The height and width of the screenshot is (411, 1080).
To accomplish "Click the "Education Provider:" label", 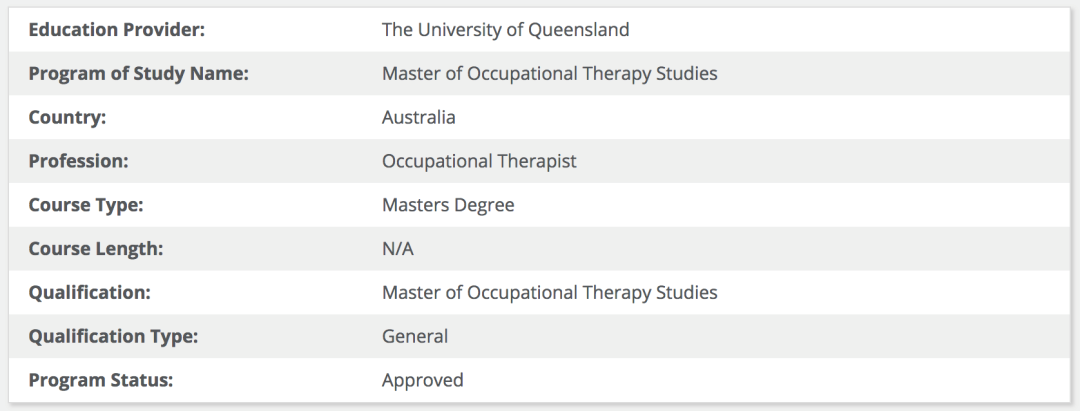I will point(116,30).
